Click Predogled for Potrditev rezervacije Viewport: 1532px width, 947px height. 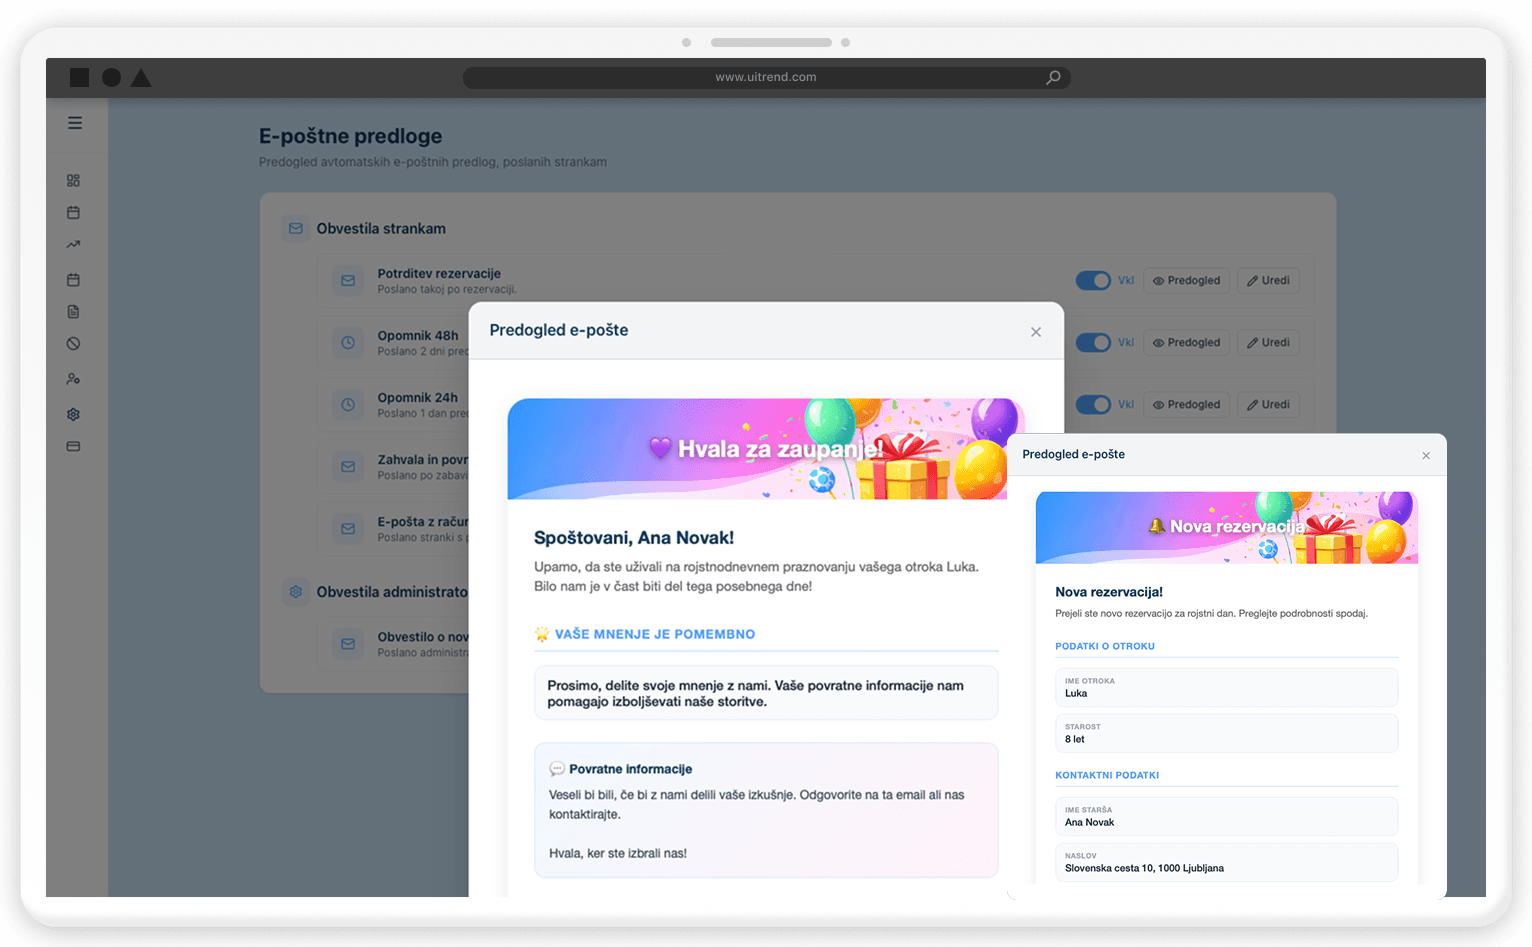tap(1186, 281)
